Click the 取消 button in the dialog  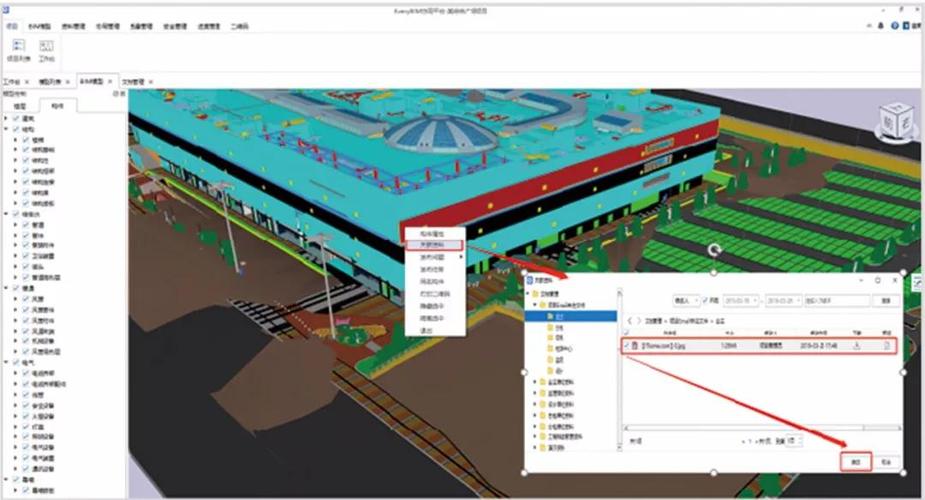(886, 462)
